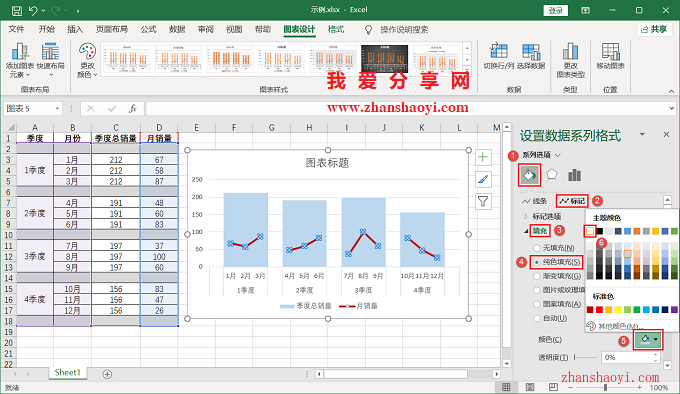Switch to the Marker tab (标记)
Viewport: 680px width, 394px height.
[572, 201]
